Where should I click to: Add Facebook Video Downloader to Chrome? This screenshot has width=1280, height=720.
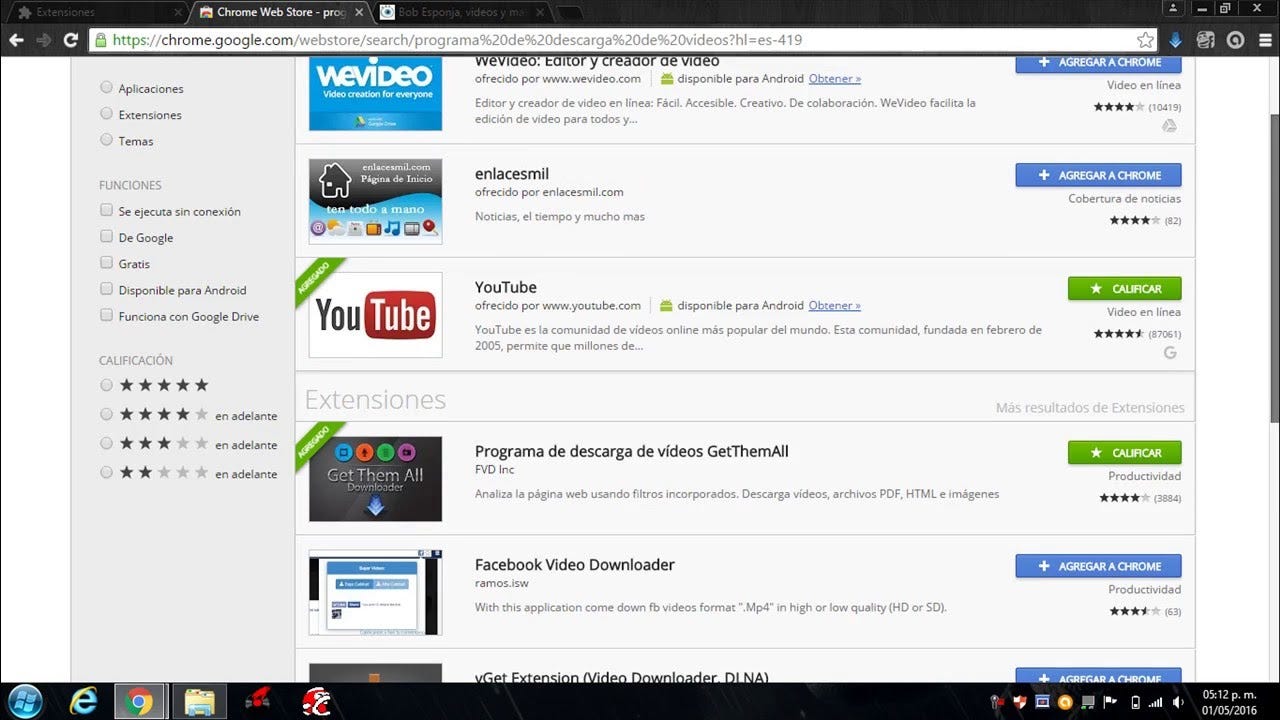click(x=1098, y=566)
